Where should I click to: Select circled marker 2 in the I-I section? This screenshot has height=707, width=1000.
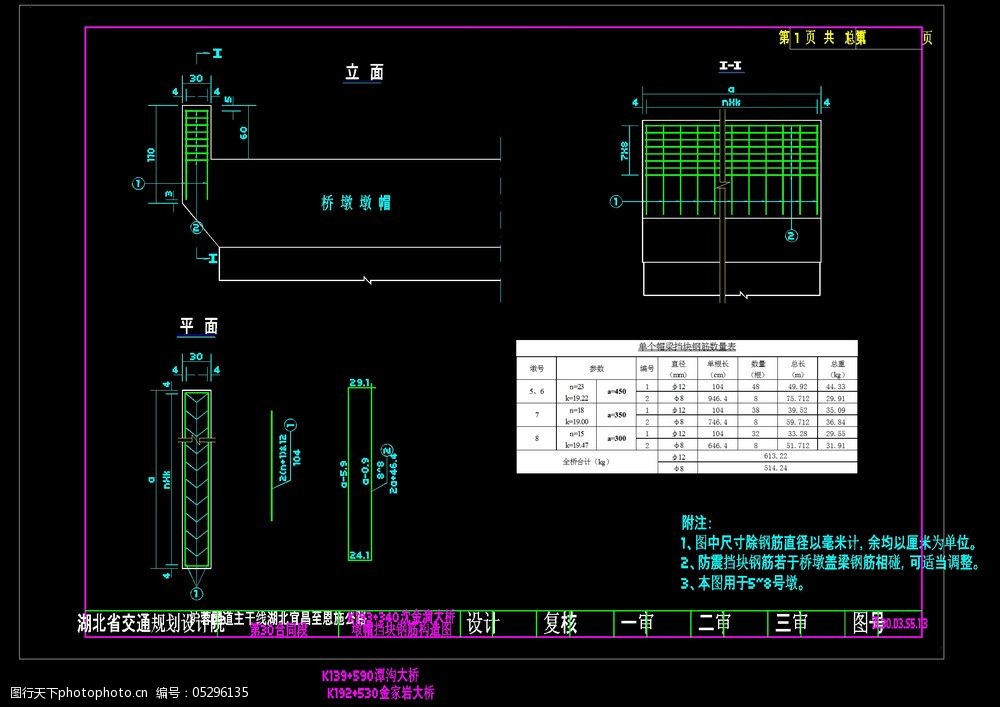791,236
